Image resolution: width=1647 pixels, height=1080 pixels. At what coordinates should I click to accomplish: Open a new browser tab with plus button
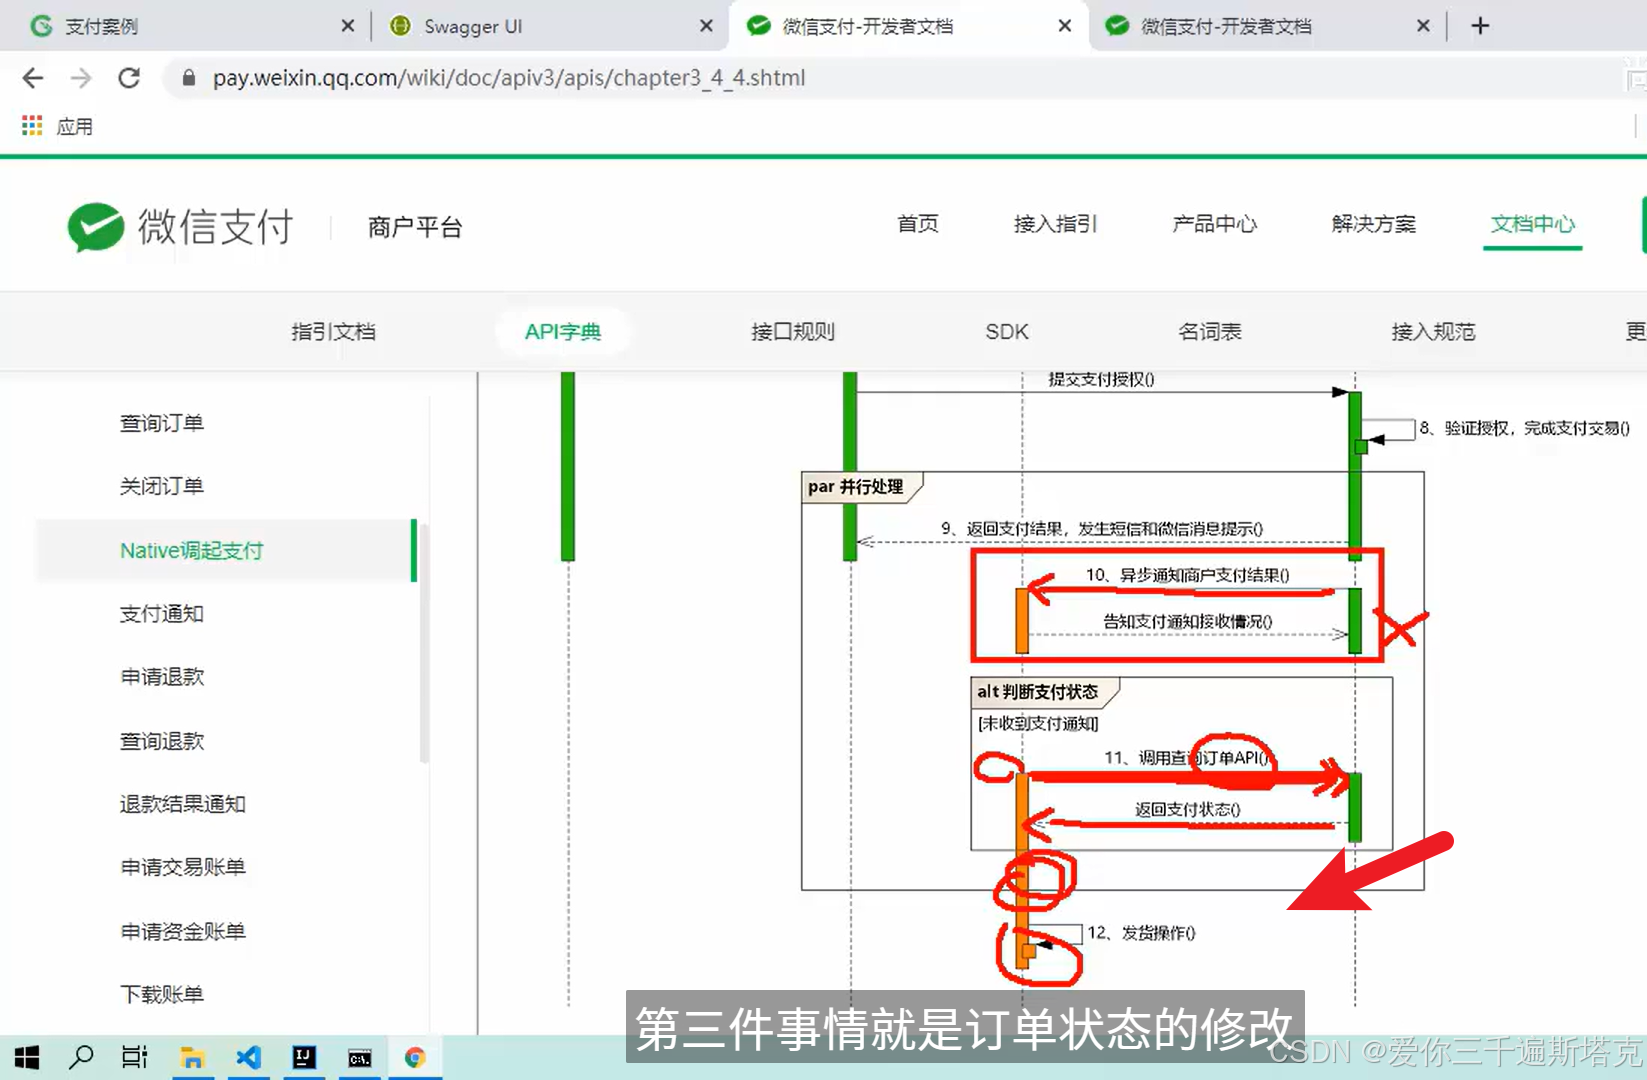pyautogui.click(x=1481, y=26)
